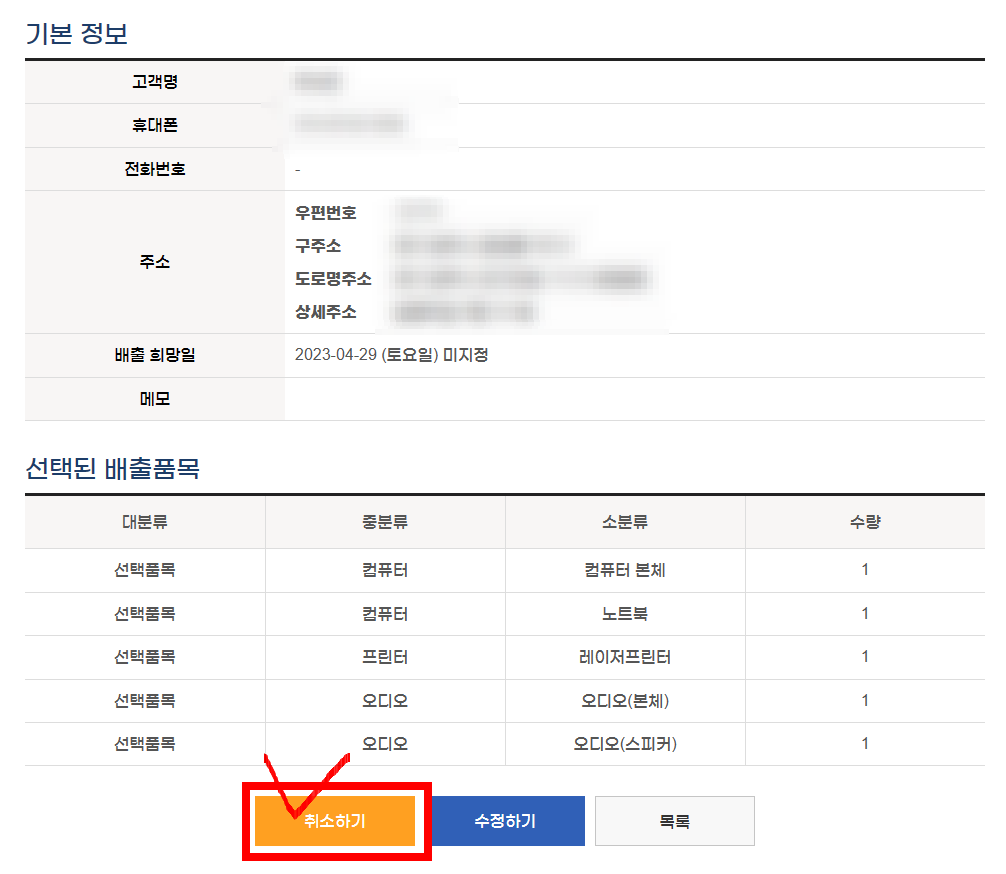
Task: Click the 전화번호 field value
Action: [x=300, y=169]
